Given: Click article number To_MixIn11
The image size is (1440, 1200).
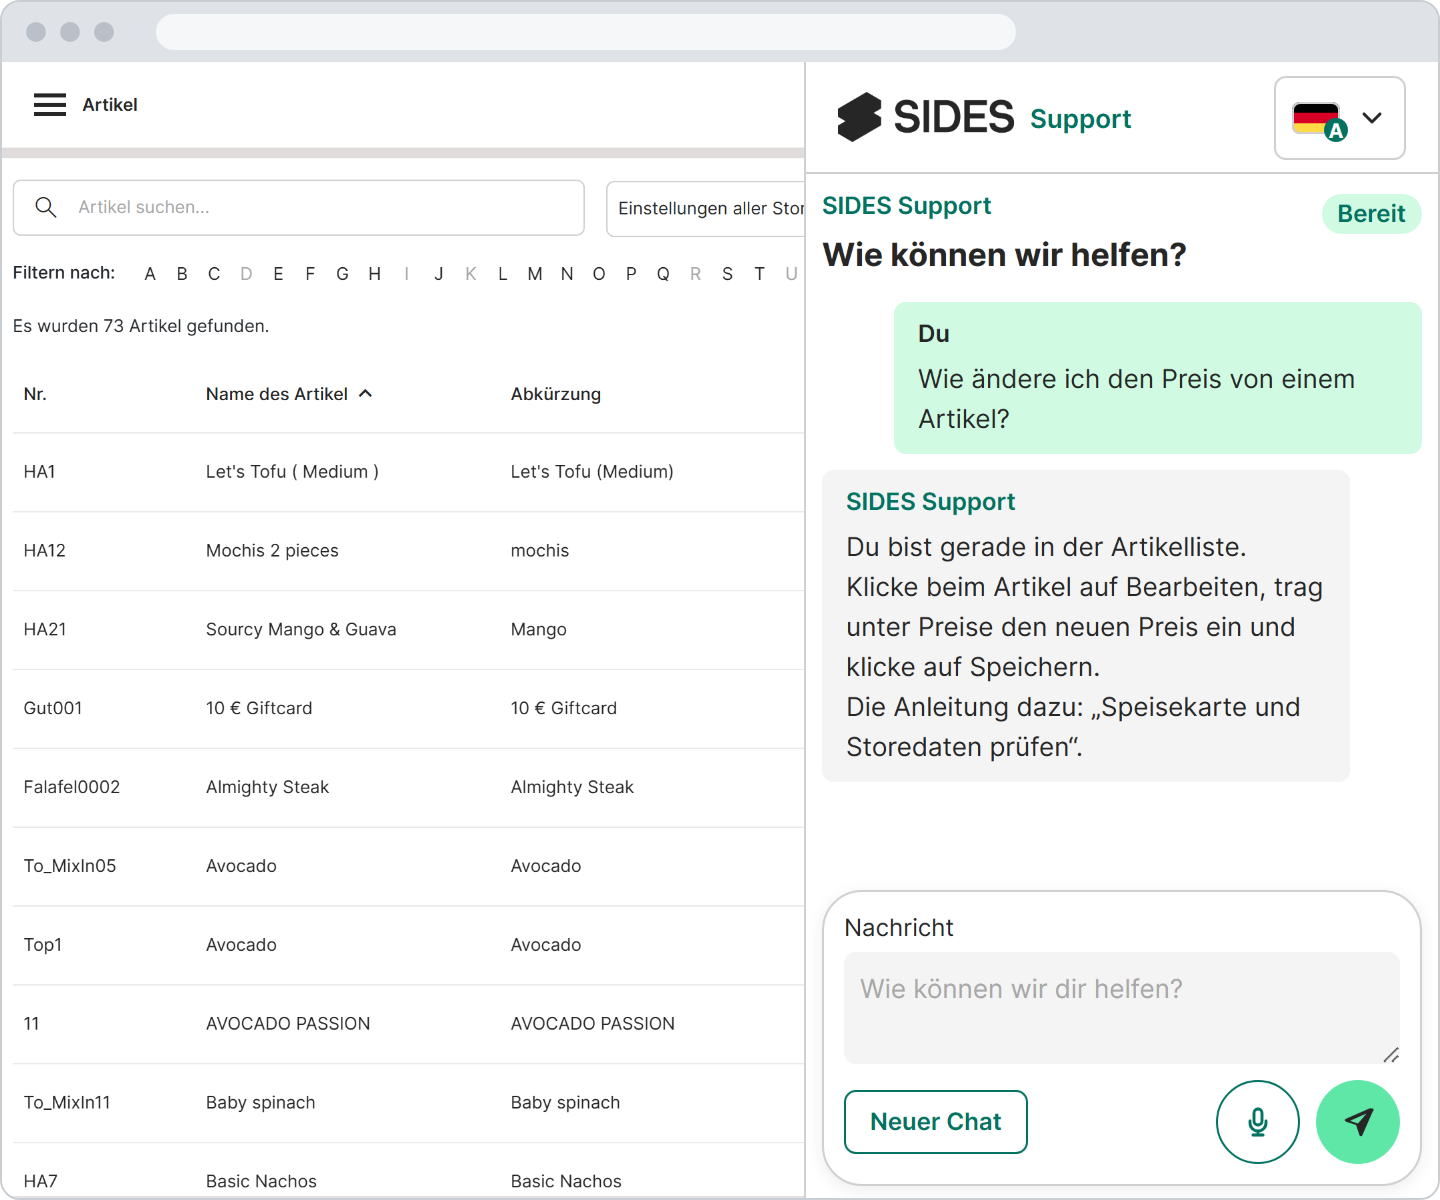Looking at the screenshot, I should point(67,1103).
